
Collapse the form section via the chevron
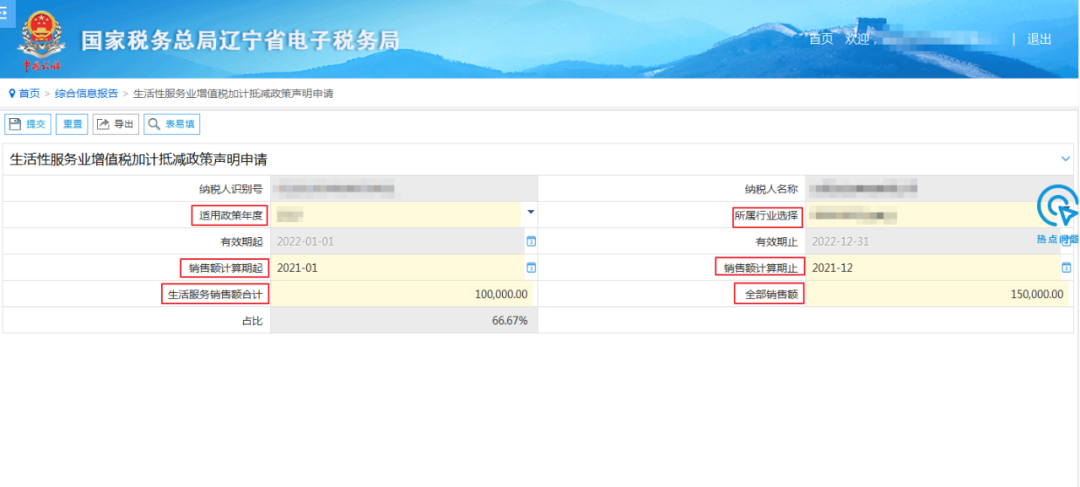point(1065,159)
